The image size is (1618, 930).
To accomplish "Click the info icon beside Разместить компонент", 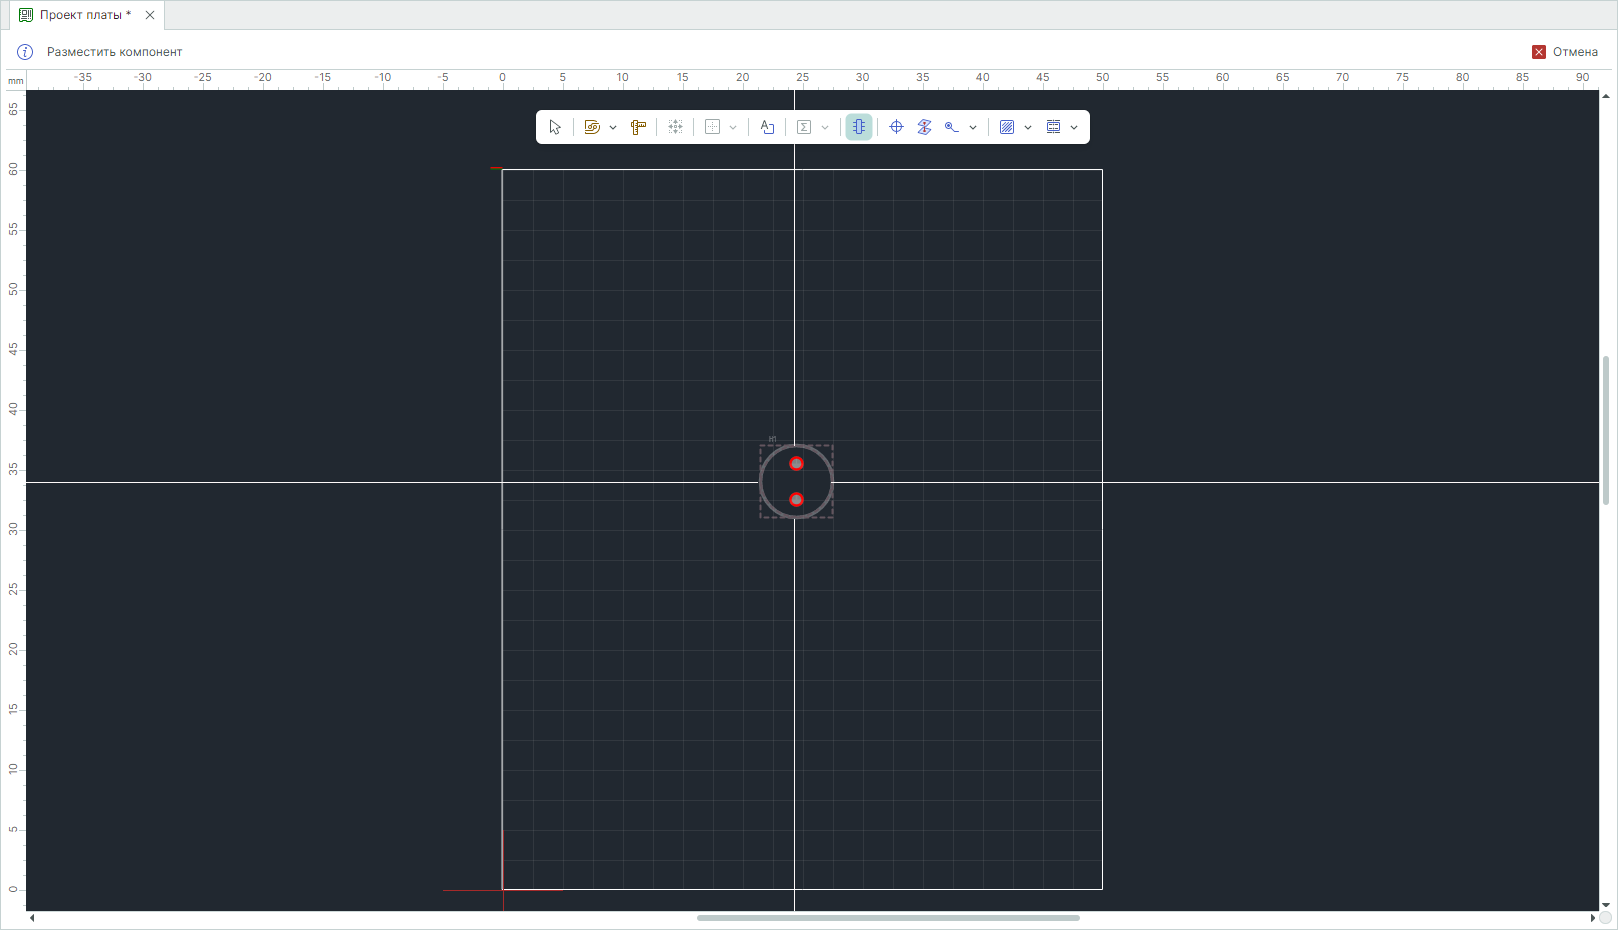I will point(25,52).
